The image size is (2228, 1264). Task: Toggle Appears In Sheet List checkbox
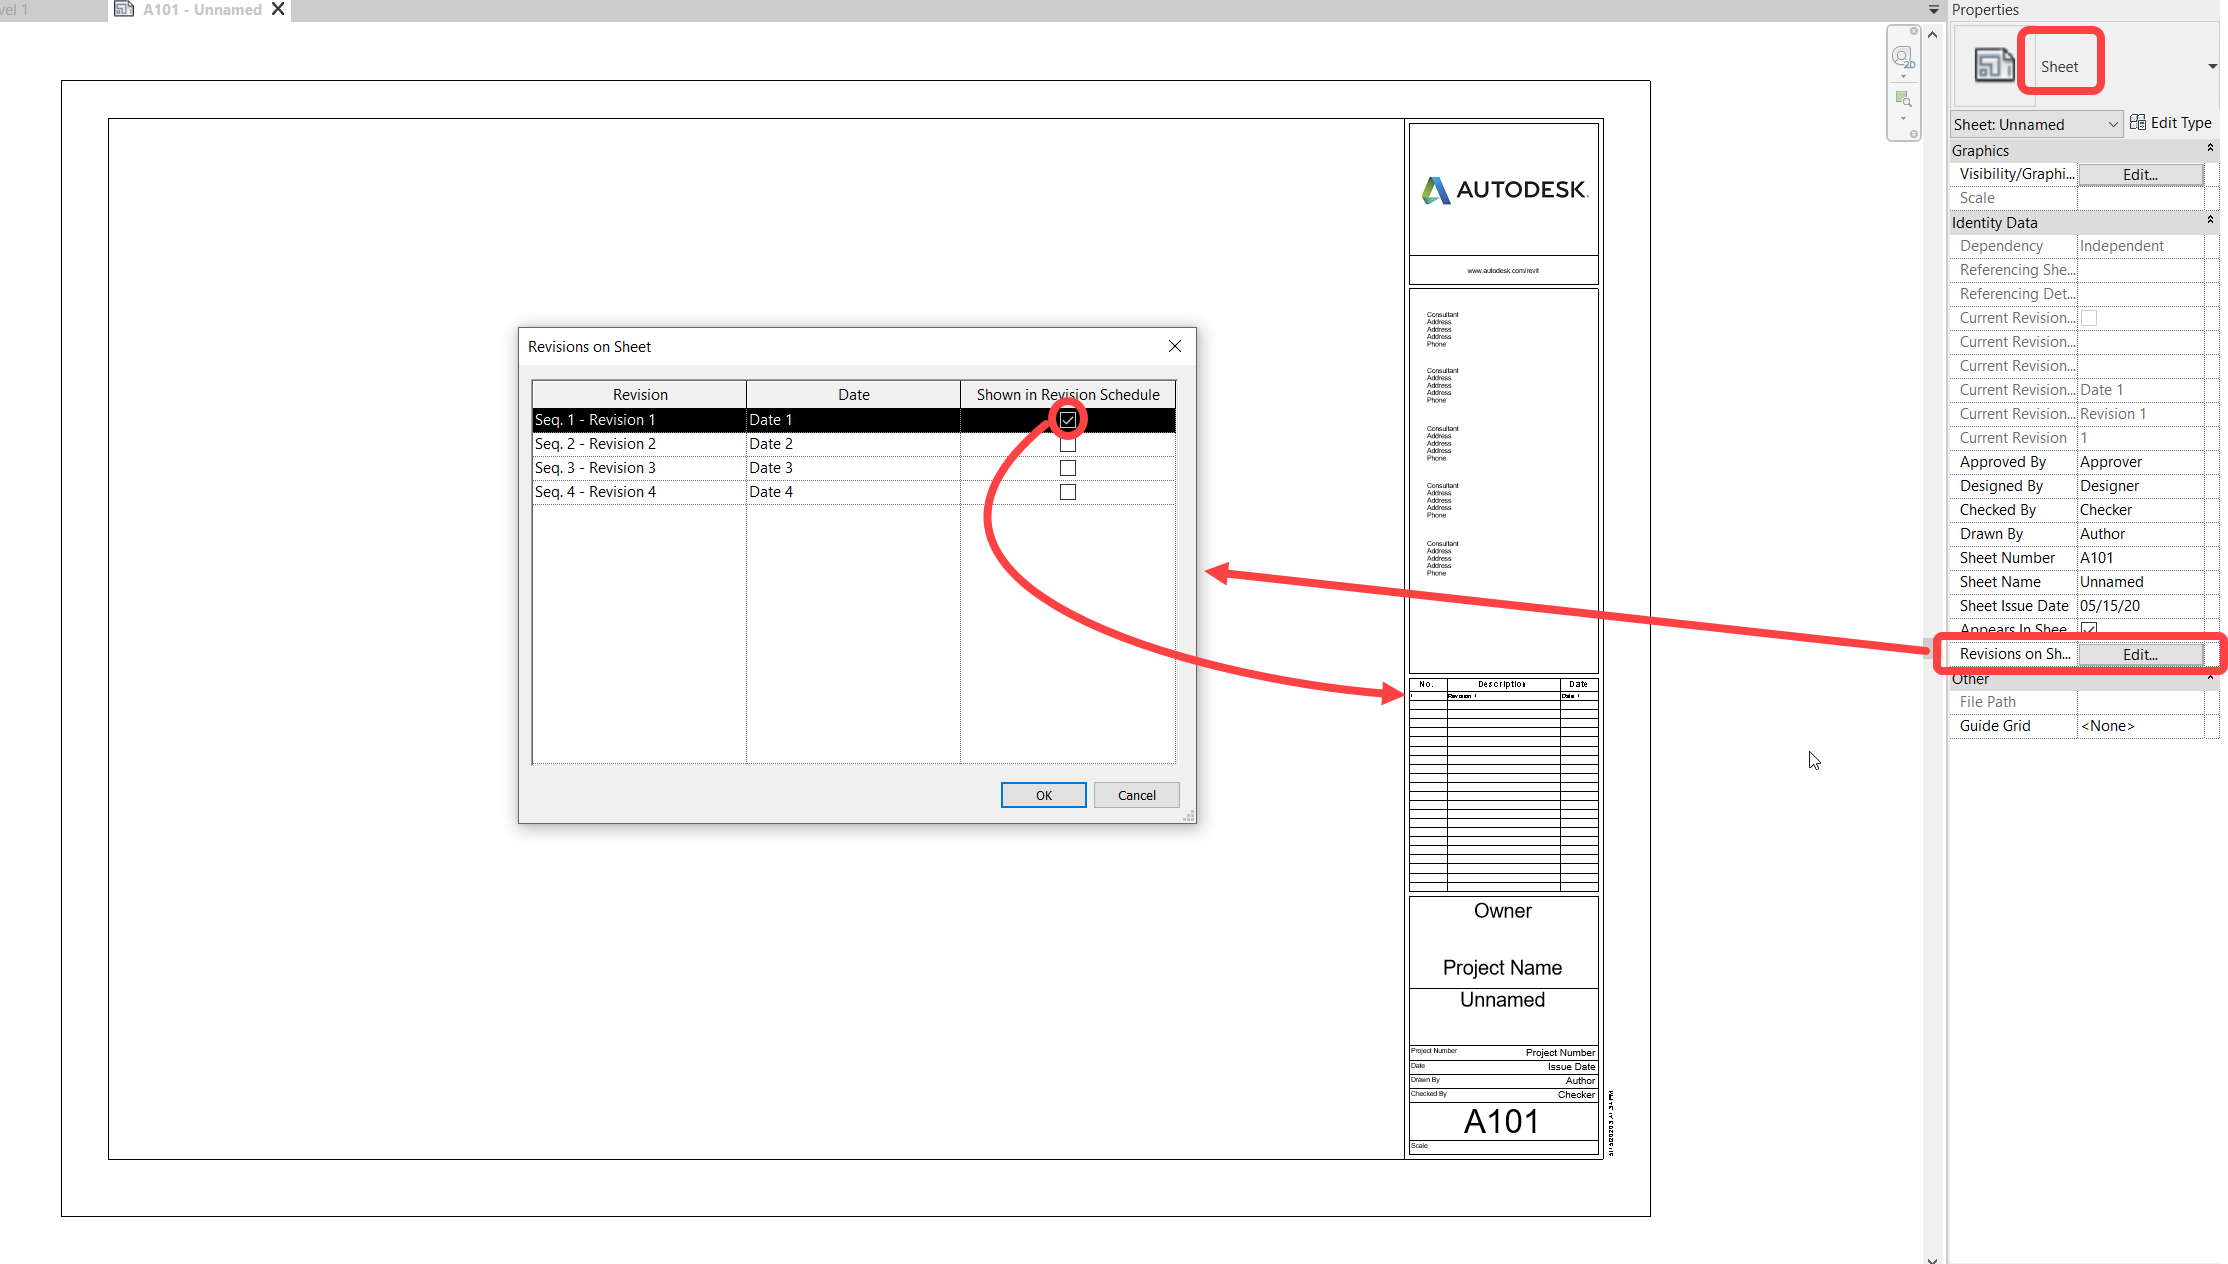(2088, 629)
